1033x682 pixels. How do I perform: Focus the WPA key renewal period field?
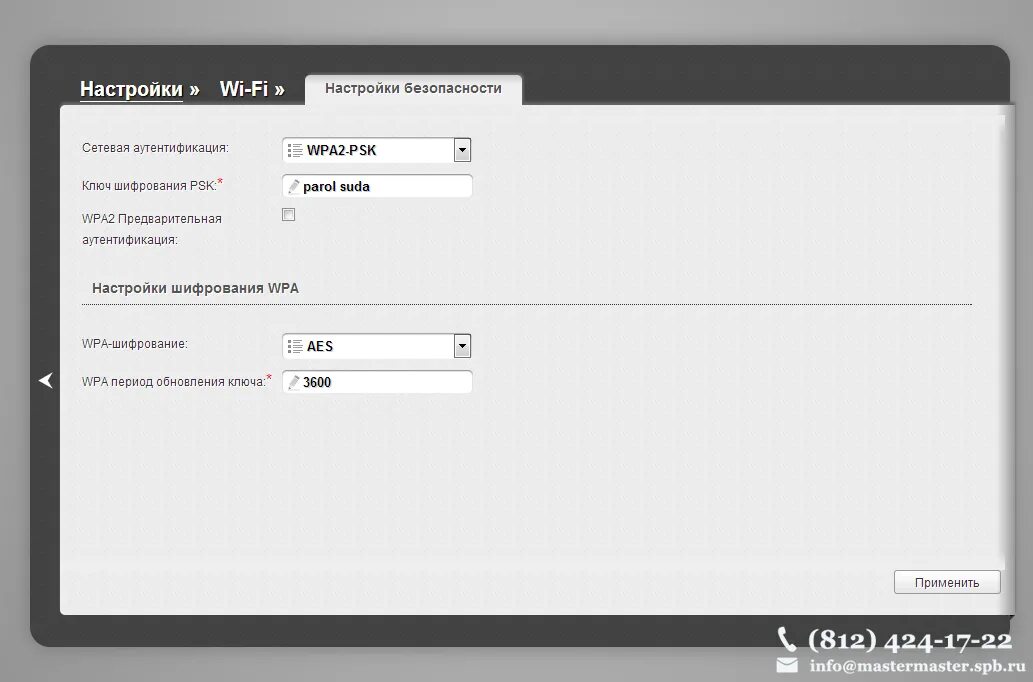(377, 382)
